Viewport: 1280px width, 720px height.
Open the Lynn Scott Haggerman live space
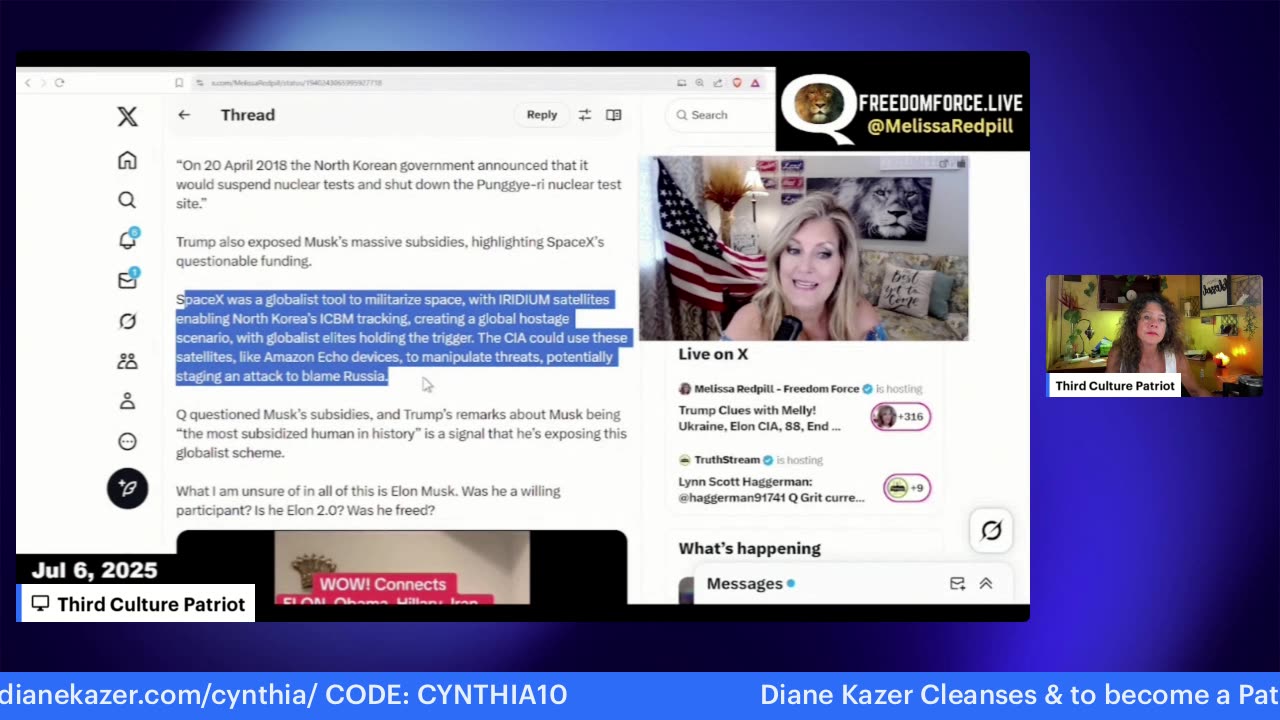click(x=772, y=489)
